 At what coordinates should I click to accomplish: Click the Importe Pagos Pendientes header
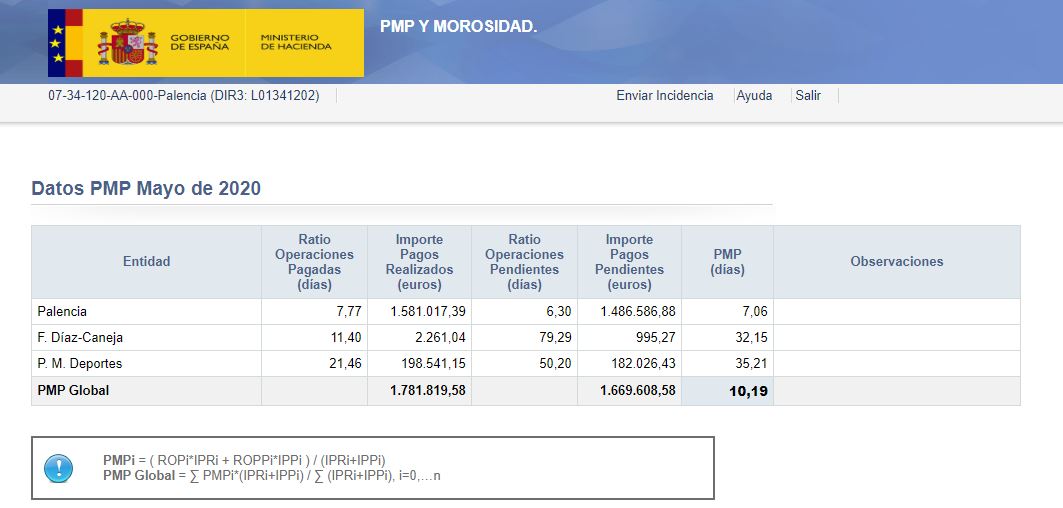(629, 262)
